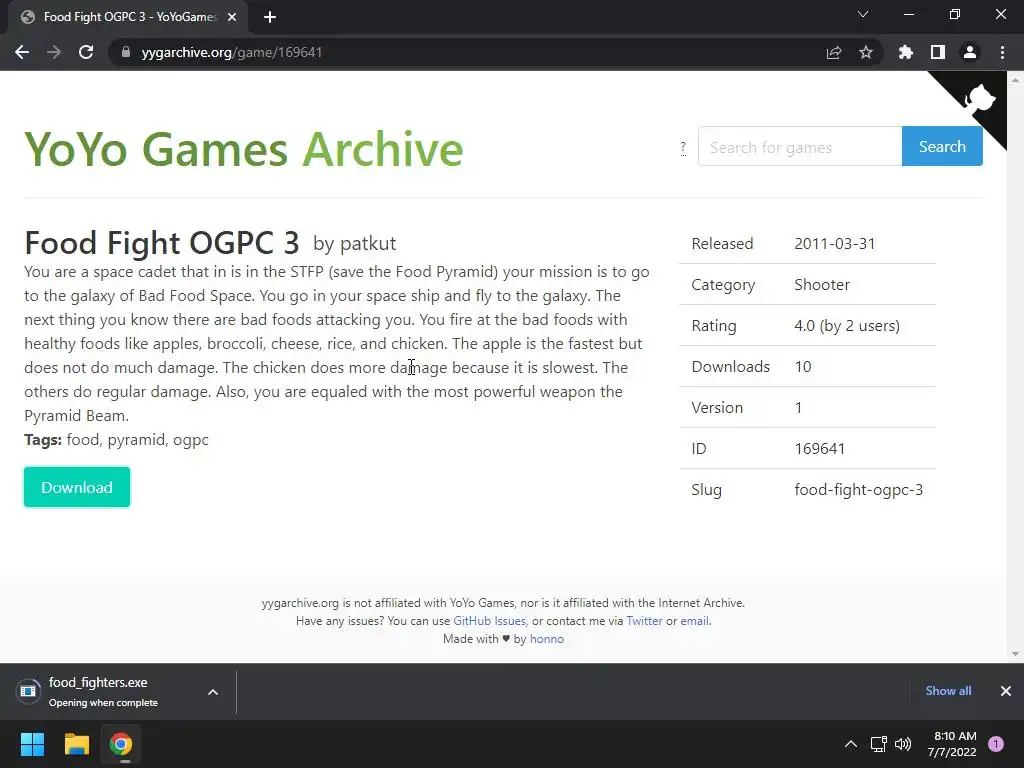Image resolution: width=1024 pixels, height=768 pixels.
Task: Select release date 2011-03-31
Action: (835, 244)
